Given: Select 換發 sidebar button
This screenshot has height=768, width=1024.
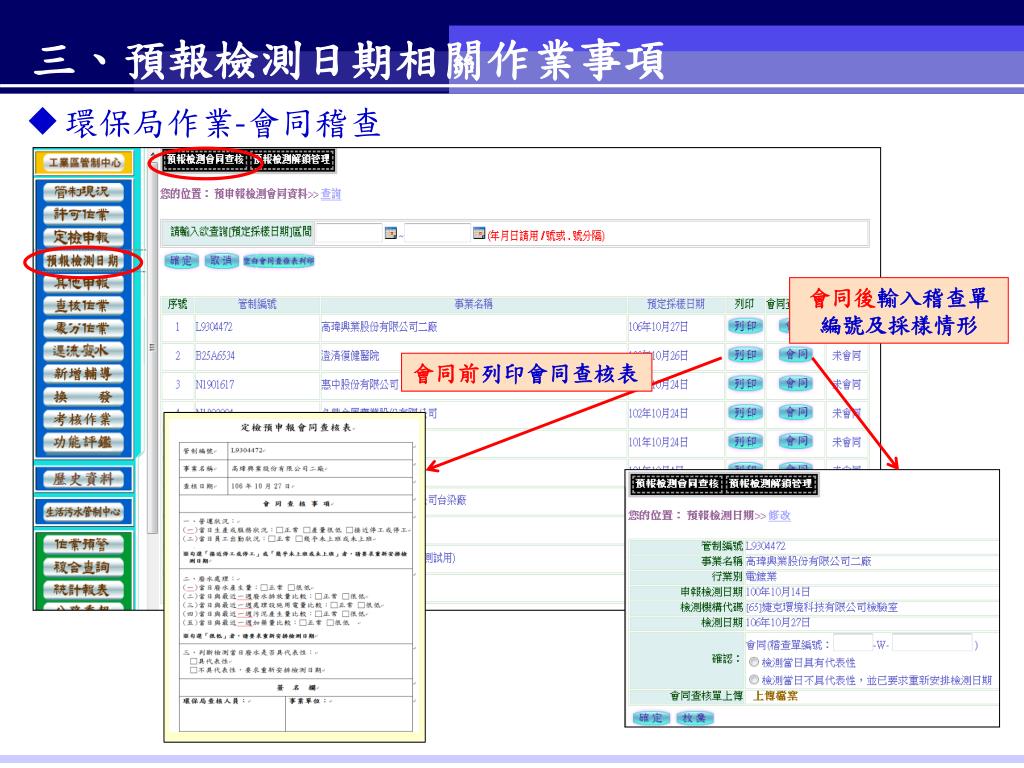Looking at the screenshot, I should (x=83, y=397).
